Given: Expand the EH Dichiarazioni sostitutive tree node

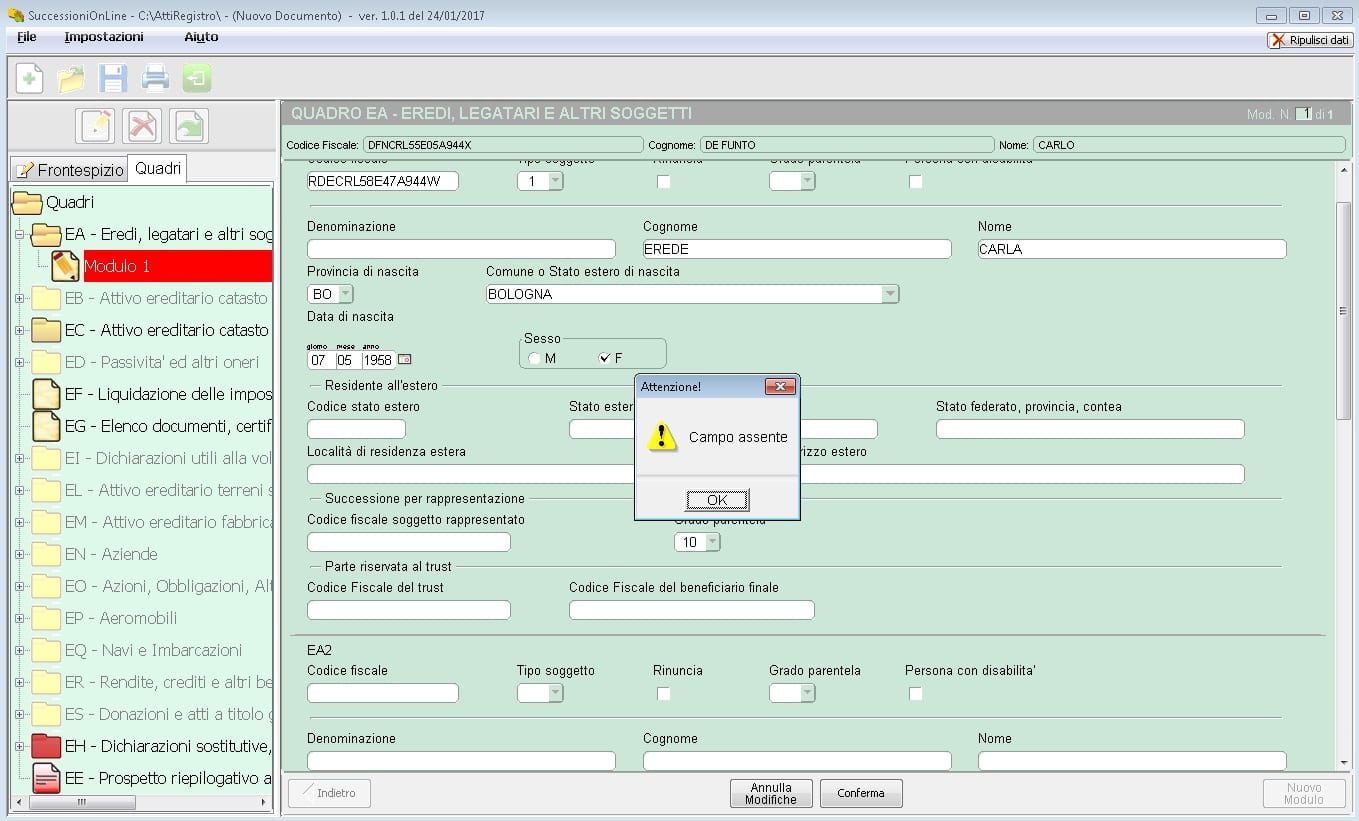Looking at the screenshot, I should 19,746.
